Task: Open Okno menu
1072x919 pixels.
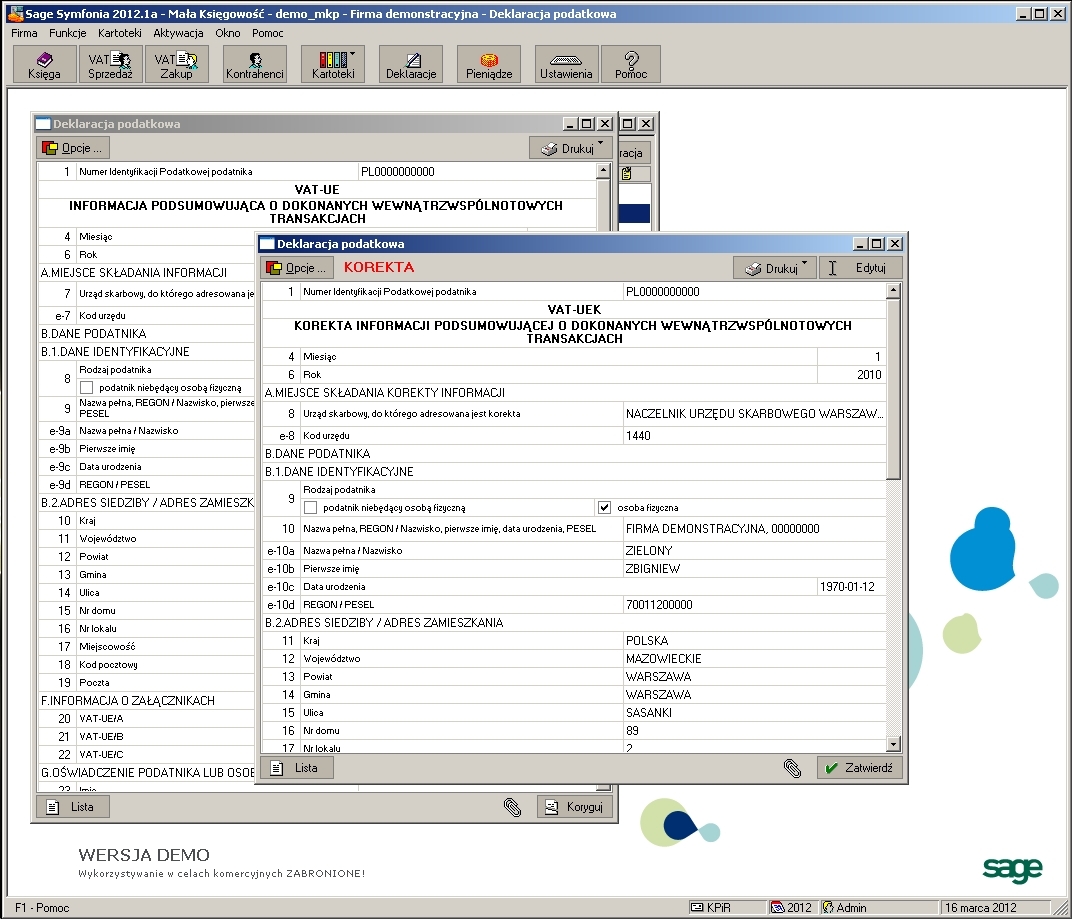Action: point(228,33)
